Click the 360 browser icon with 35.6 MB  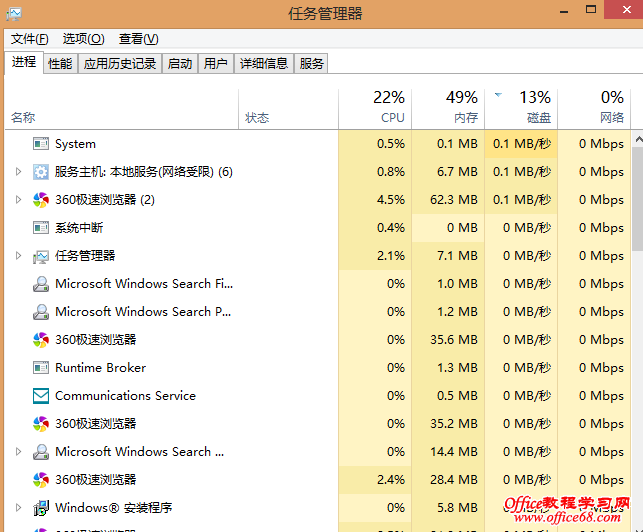pyautogui.click(x=41, y=340)
